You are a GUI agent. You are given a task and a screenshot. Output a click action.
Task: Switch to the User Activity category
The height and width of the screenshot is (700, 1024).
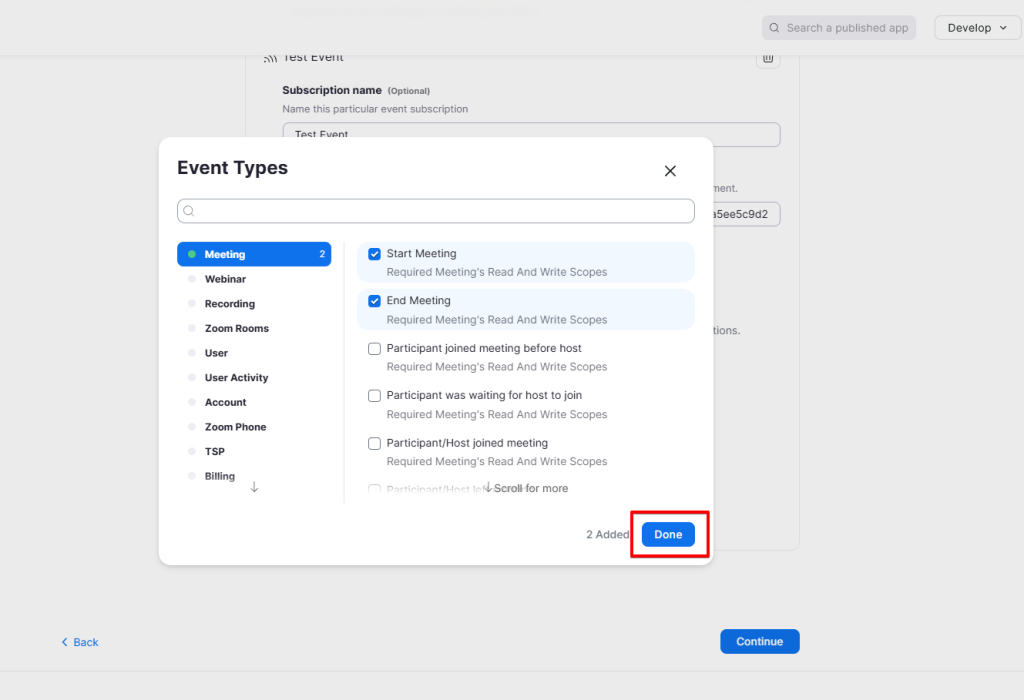pyautogui.click(x=236, y=378)
